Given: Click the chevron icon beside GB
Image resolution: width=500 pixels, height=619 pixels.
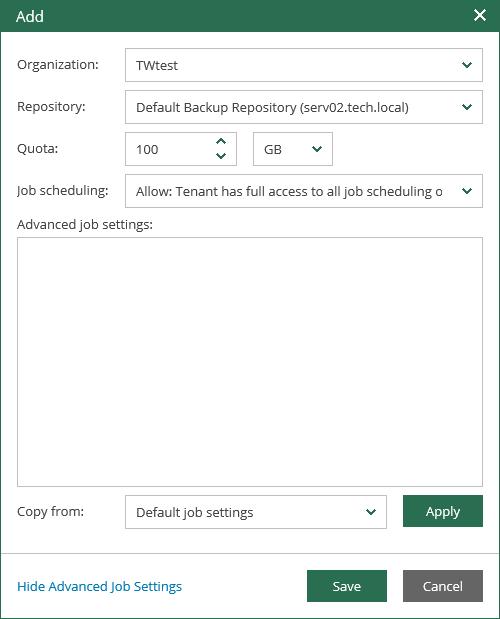Looking at the screenshot, I should (x=317, y=149).
